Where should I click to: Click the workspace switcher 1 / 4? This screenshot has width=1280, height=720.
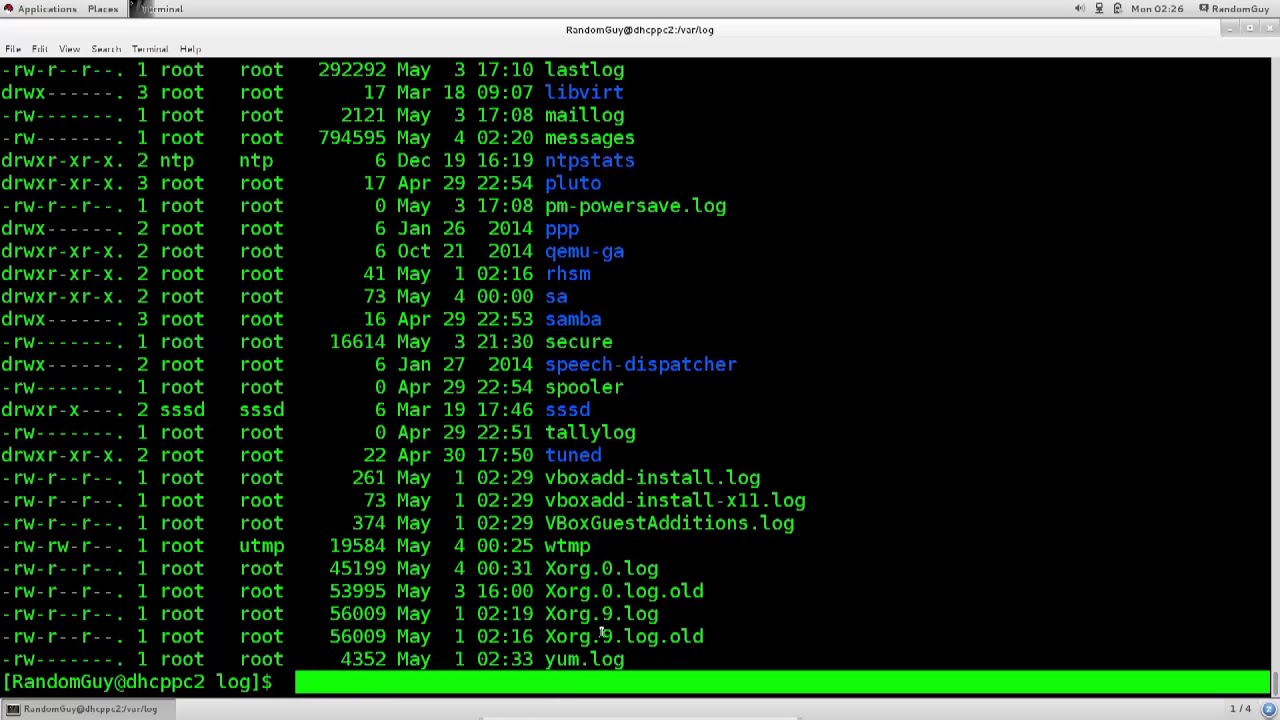(x=1240, y=709)
